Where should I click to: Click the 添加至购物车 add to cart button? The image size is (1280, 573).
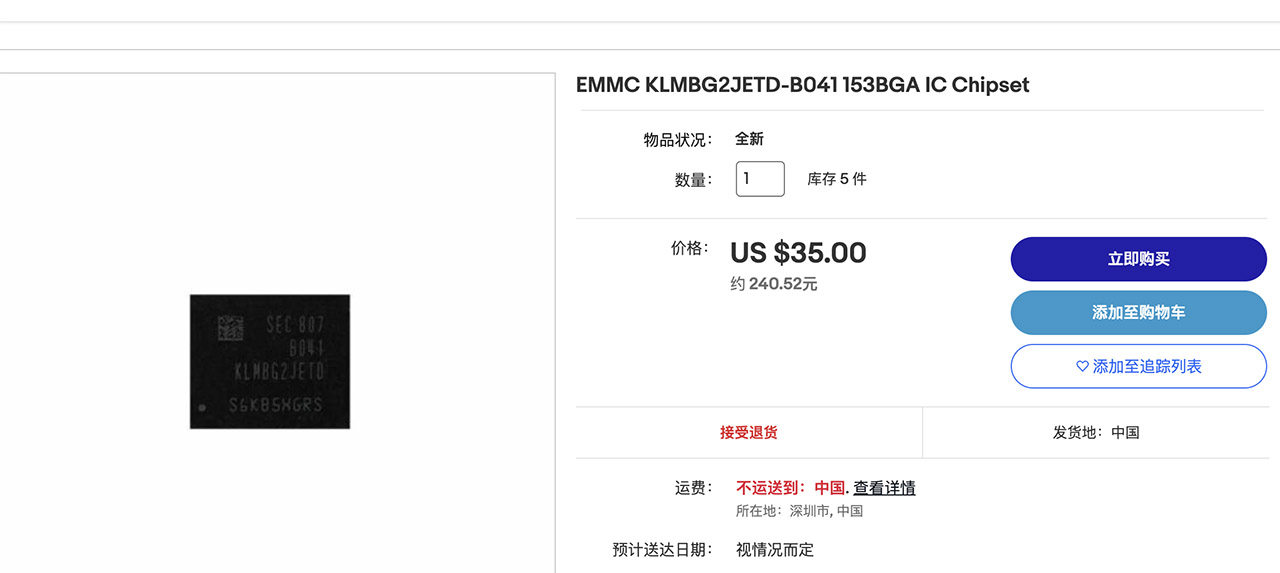pos(1138,313)
